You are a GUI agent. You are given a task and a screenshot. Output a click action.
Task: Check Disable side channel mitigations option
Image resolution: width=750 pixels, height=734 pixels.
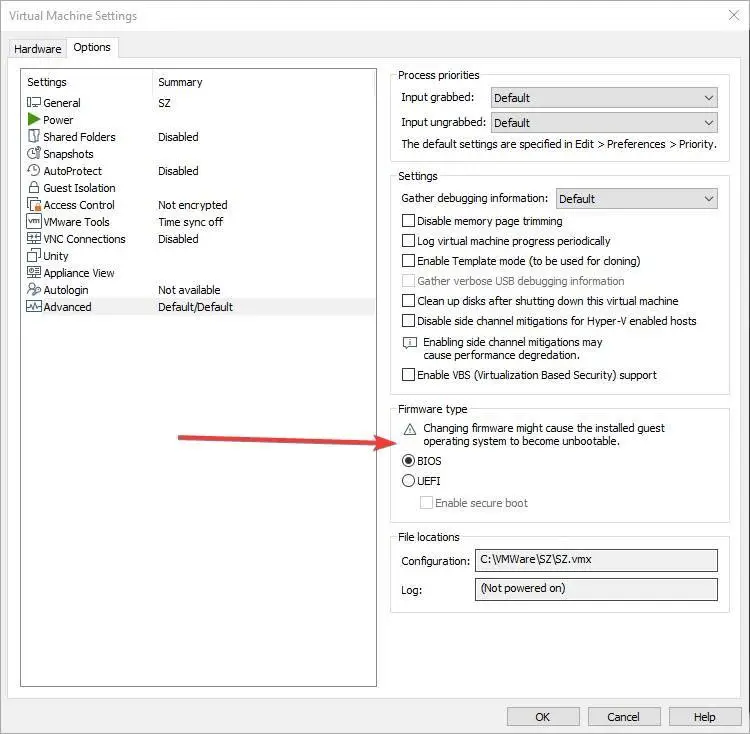pyautogui.click(x=408, y=321)
